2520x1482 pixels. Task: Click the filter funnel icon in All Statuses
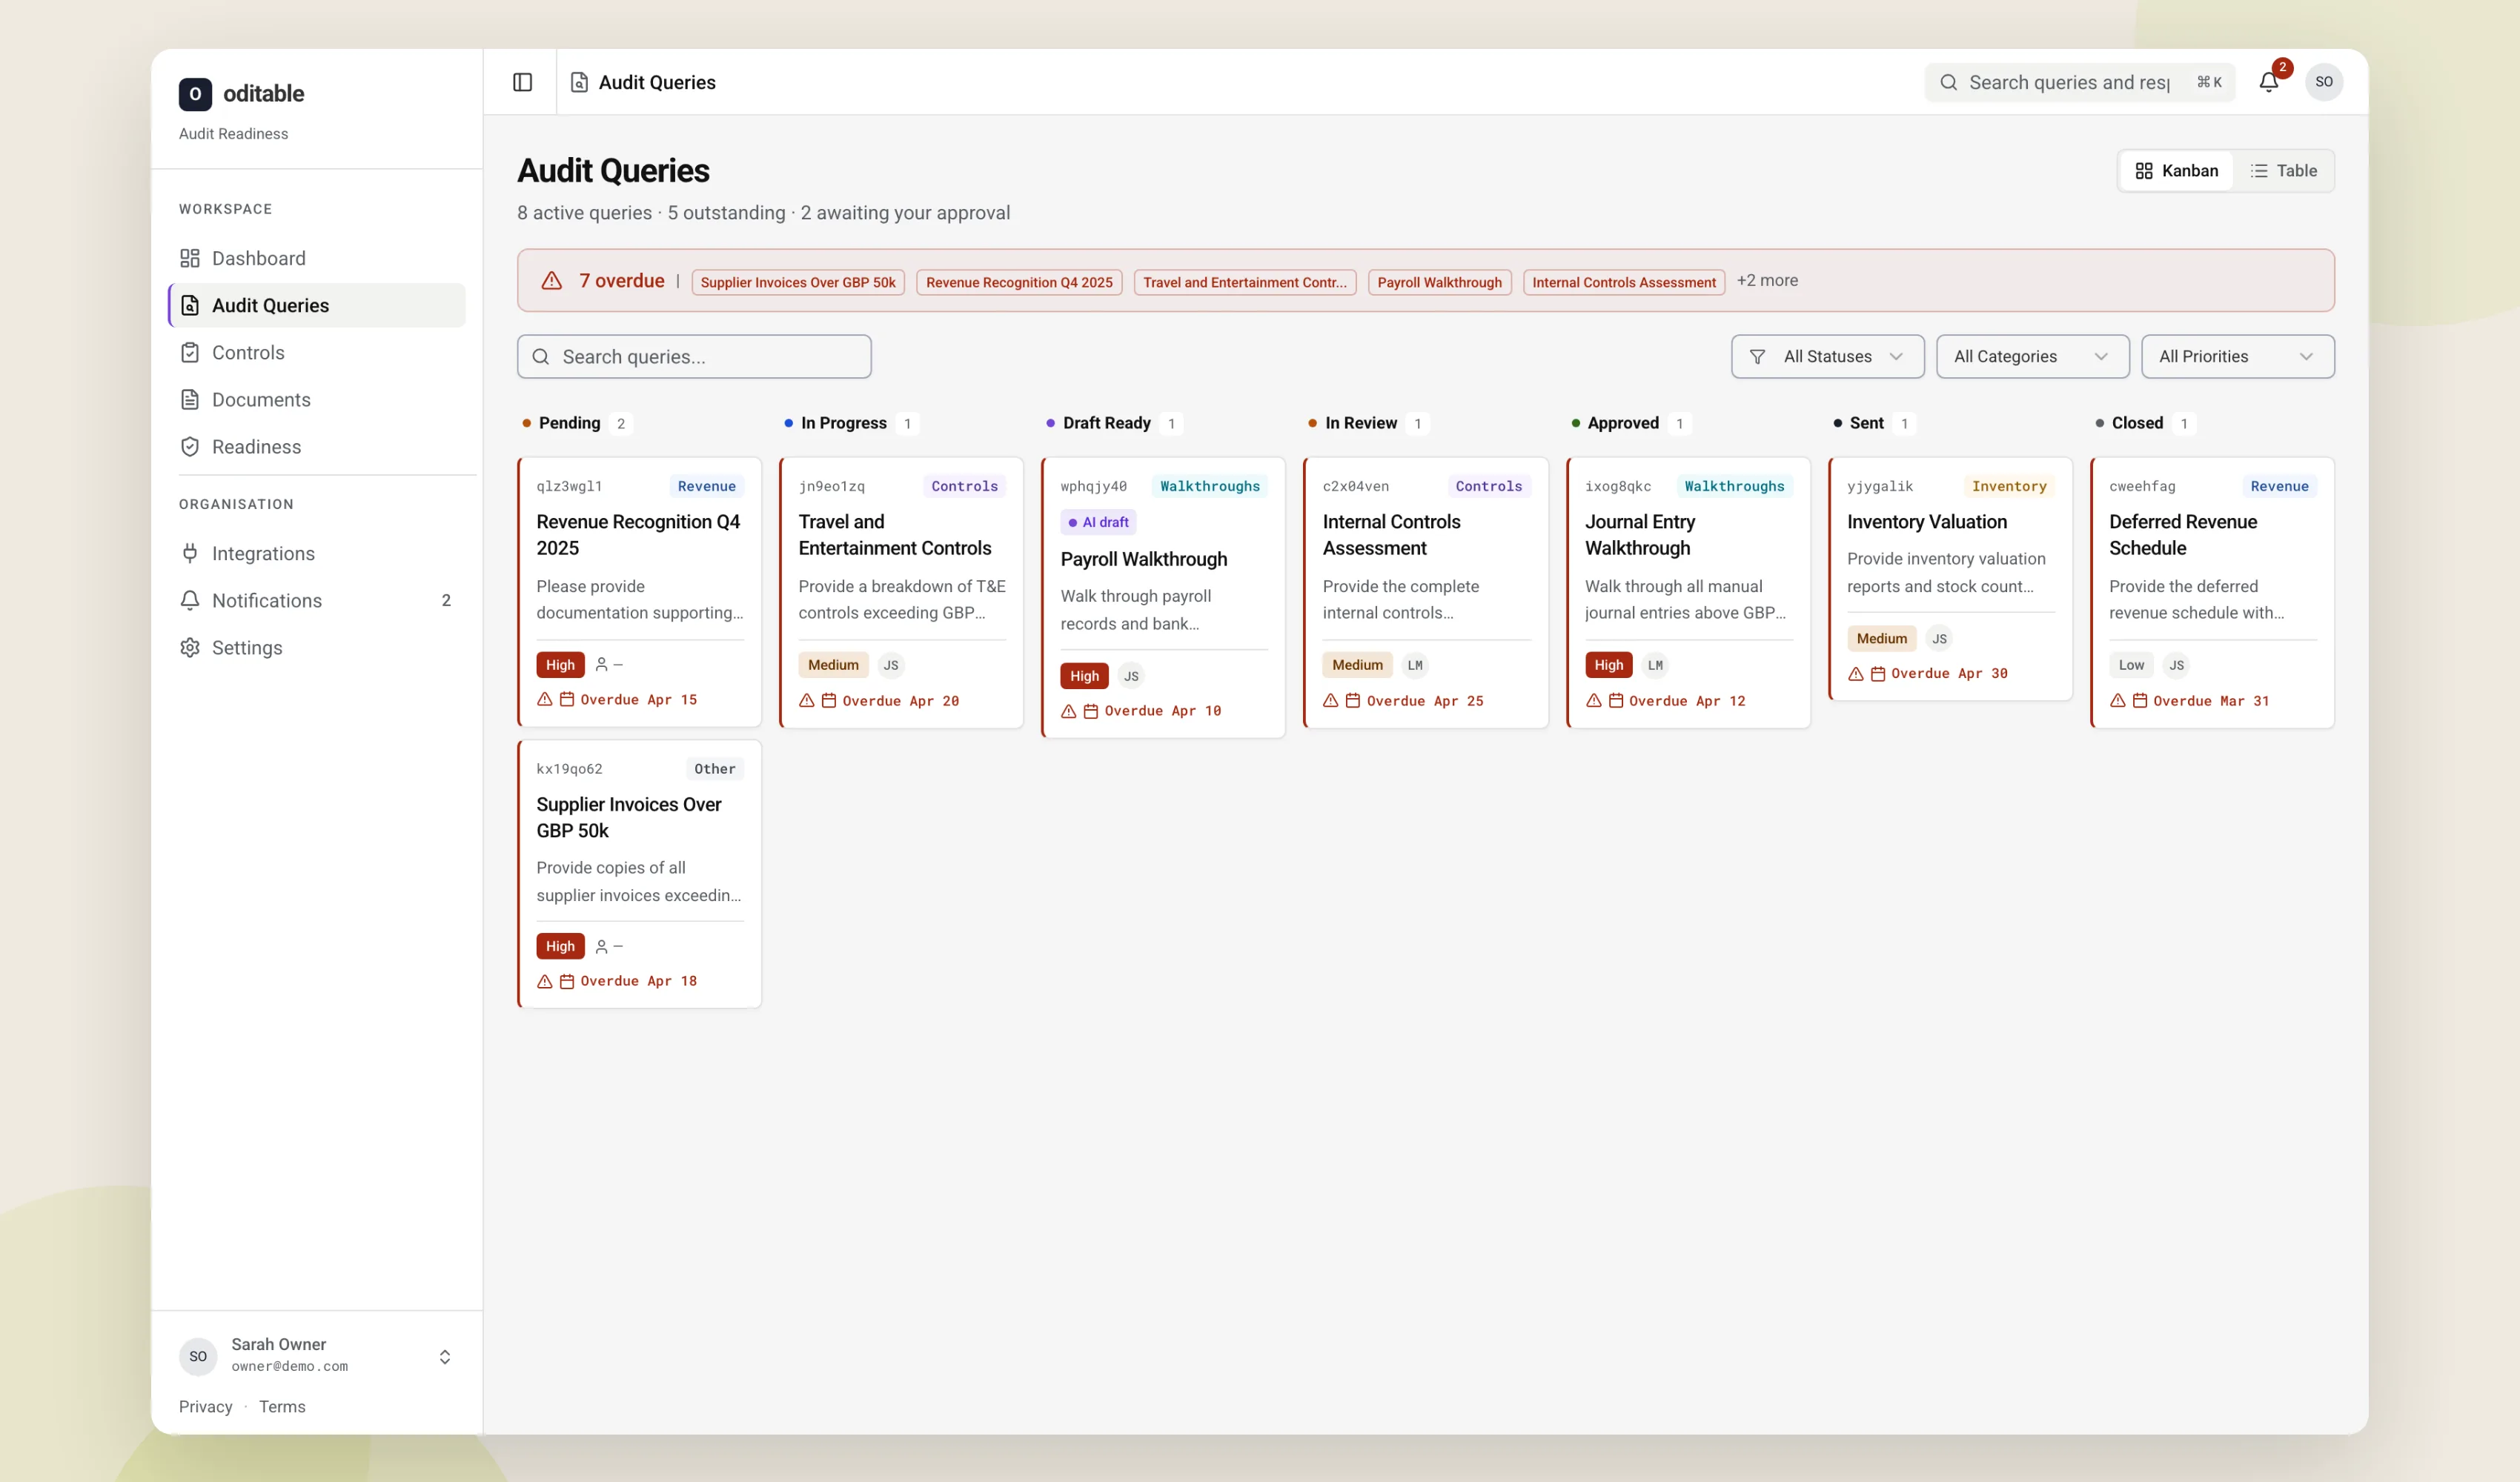tap(1757, 357)
